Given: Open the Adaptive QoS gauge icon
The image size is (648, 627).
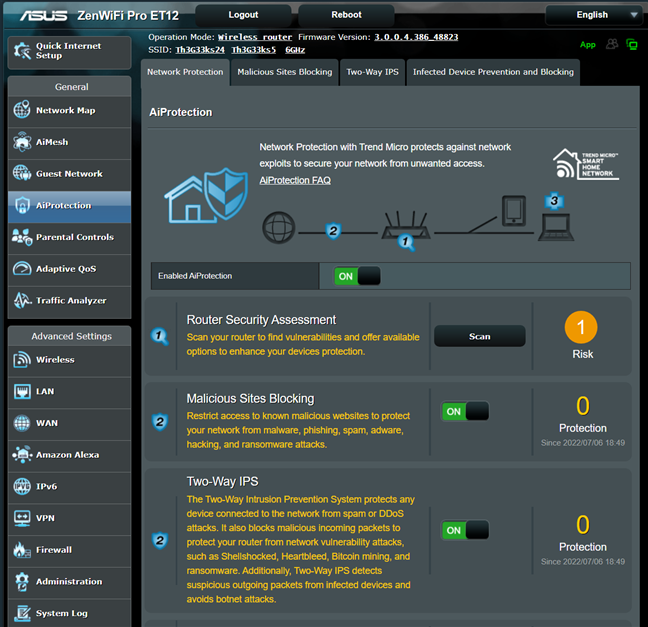Looking at the screenshot, I should (22, 269).
